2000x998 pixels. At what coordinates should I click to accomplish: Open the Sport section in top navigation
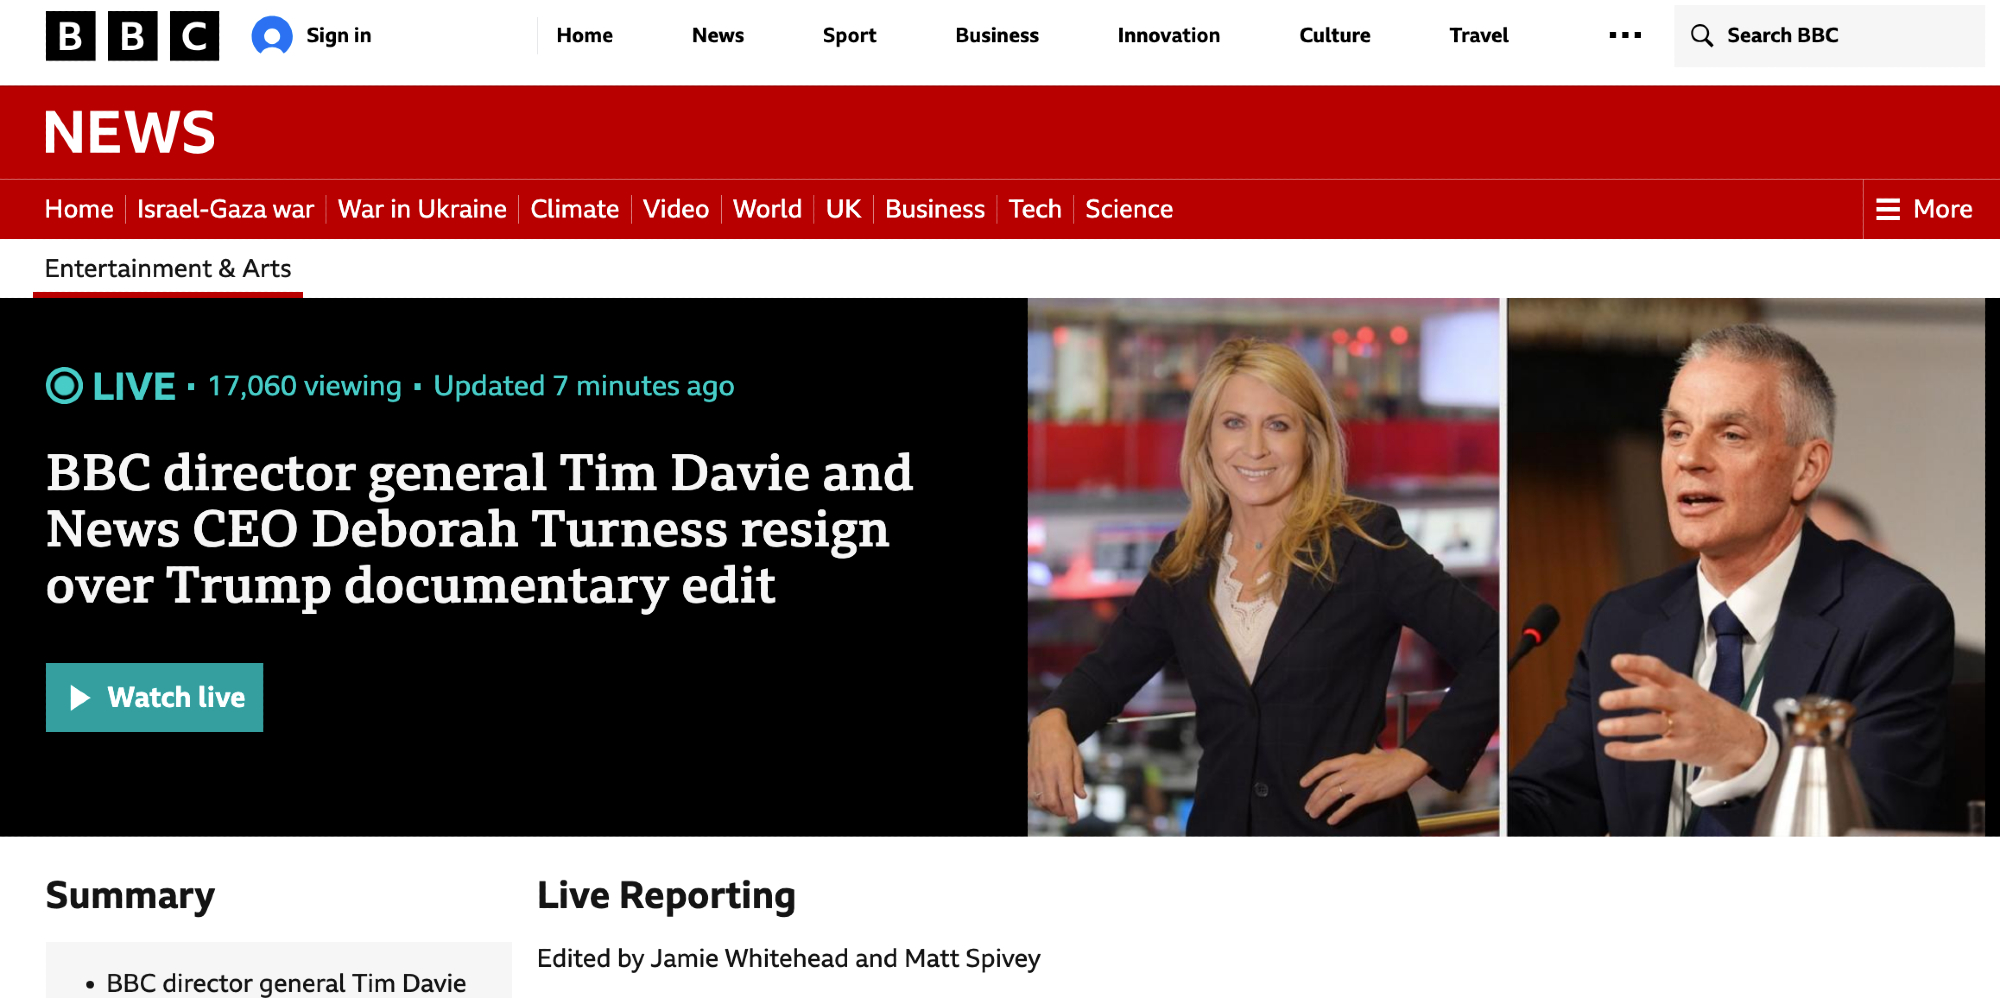pyautogui.click(x=849, y=36)
